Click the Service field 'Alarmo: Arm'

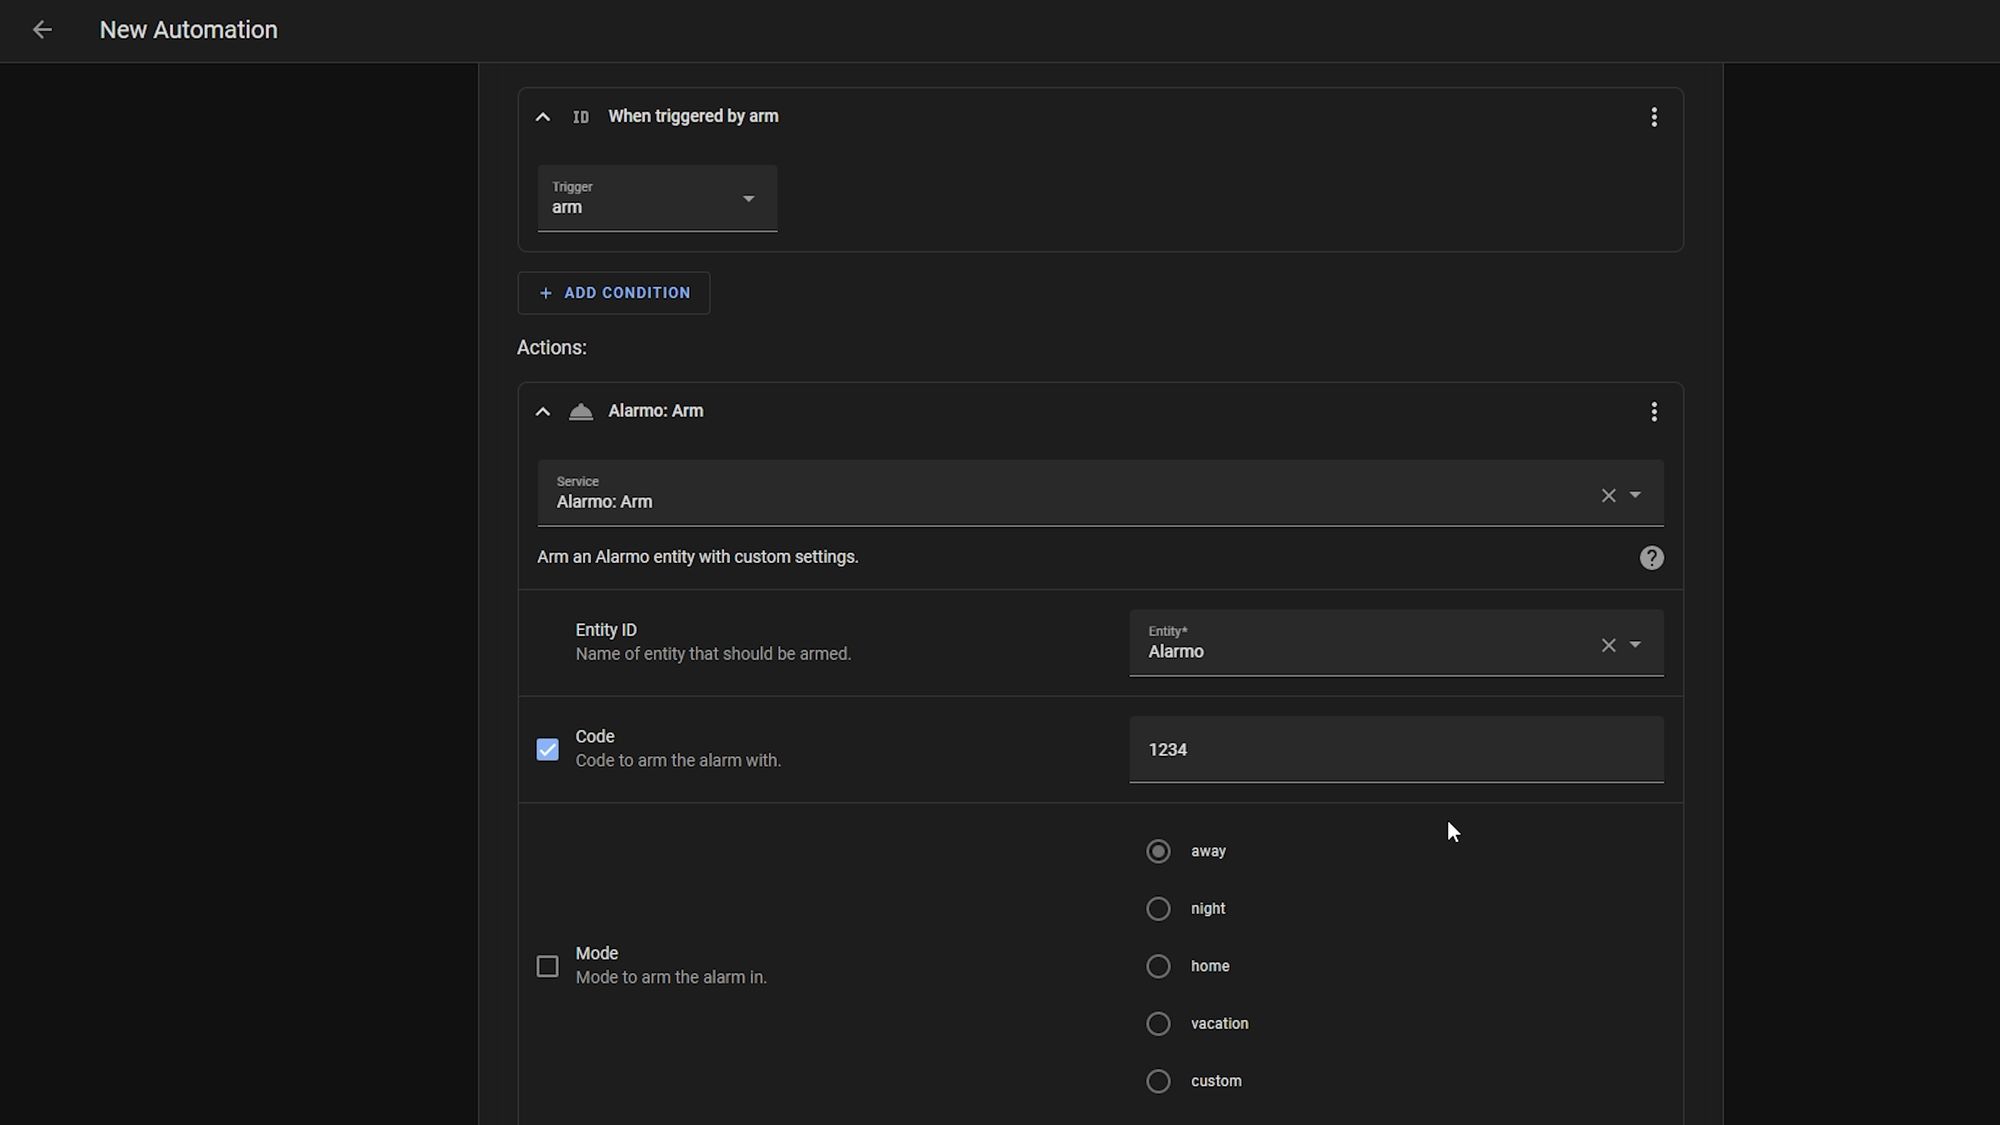1100,493
